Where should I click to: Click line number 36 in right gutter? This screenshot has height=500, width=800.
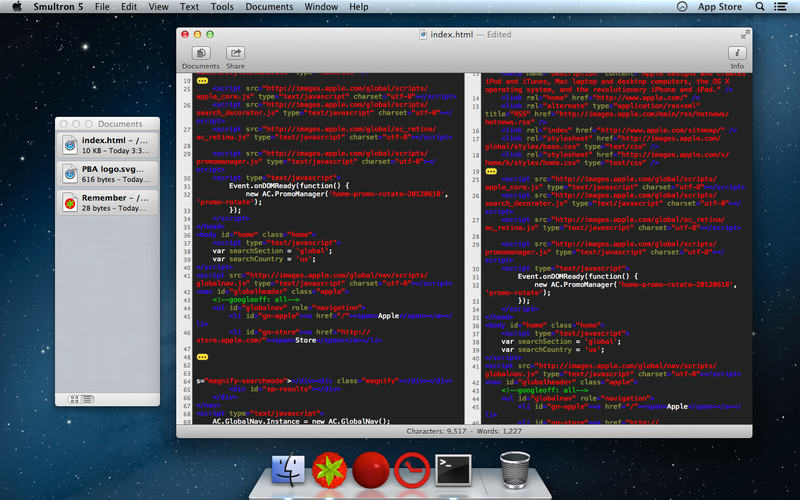[x=476, y=326]
